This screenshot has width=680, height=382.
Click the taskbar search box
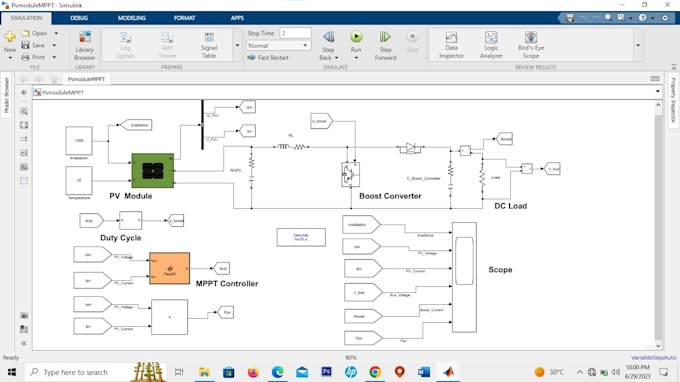tap(96, 372)
